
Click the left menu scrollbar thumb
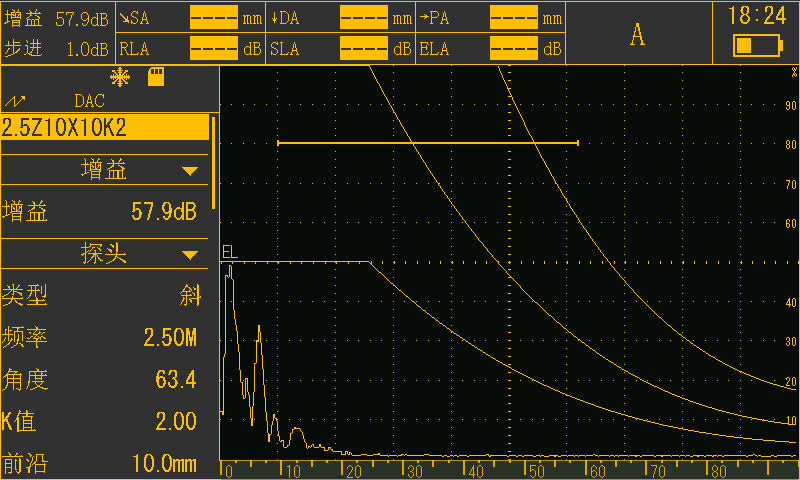point(213,163)
